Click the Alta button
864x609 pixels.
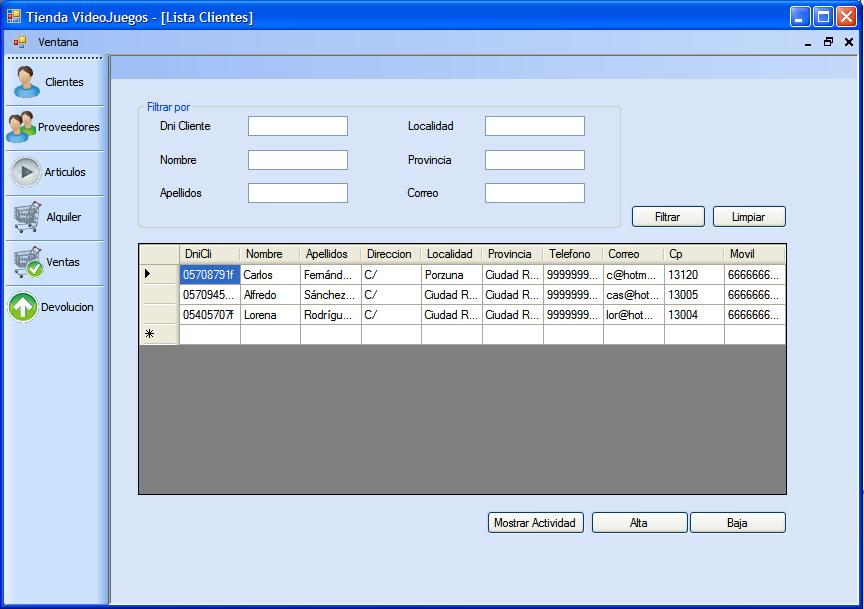pos(639,522)
